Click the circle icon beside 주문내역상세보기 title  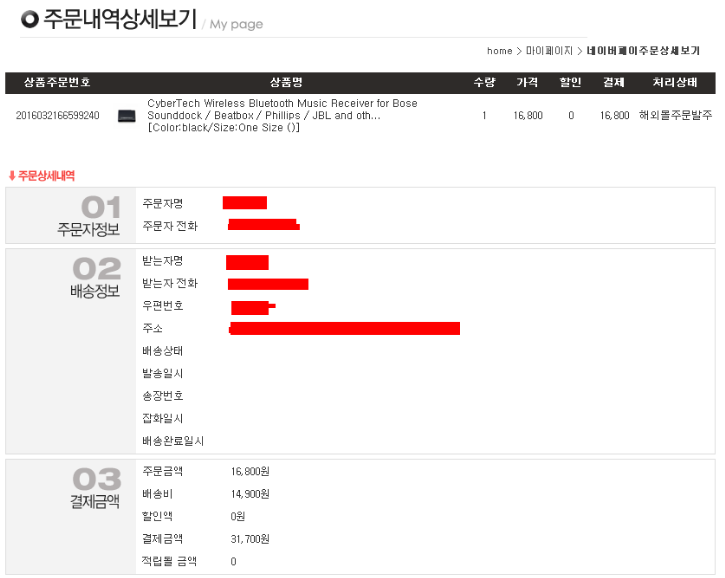pos(30,19)
